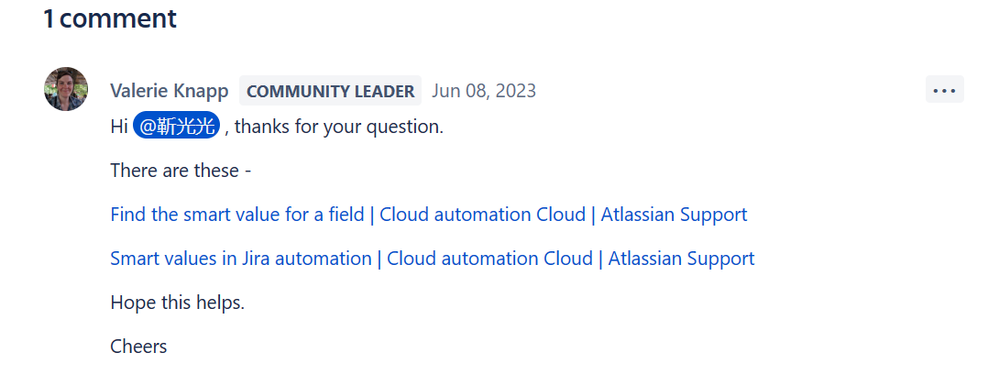Click the word 'comment' in the heading

(x=118, y=19)
